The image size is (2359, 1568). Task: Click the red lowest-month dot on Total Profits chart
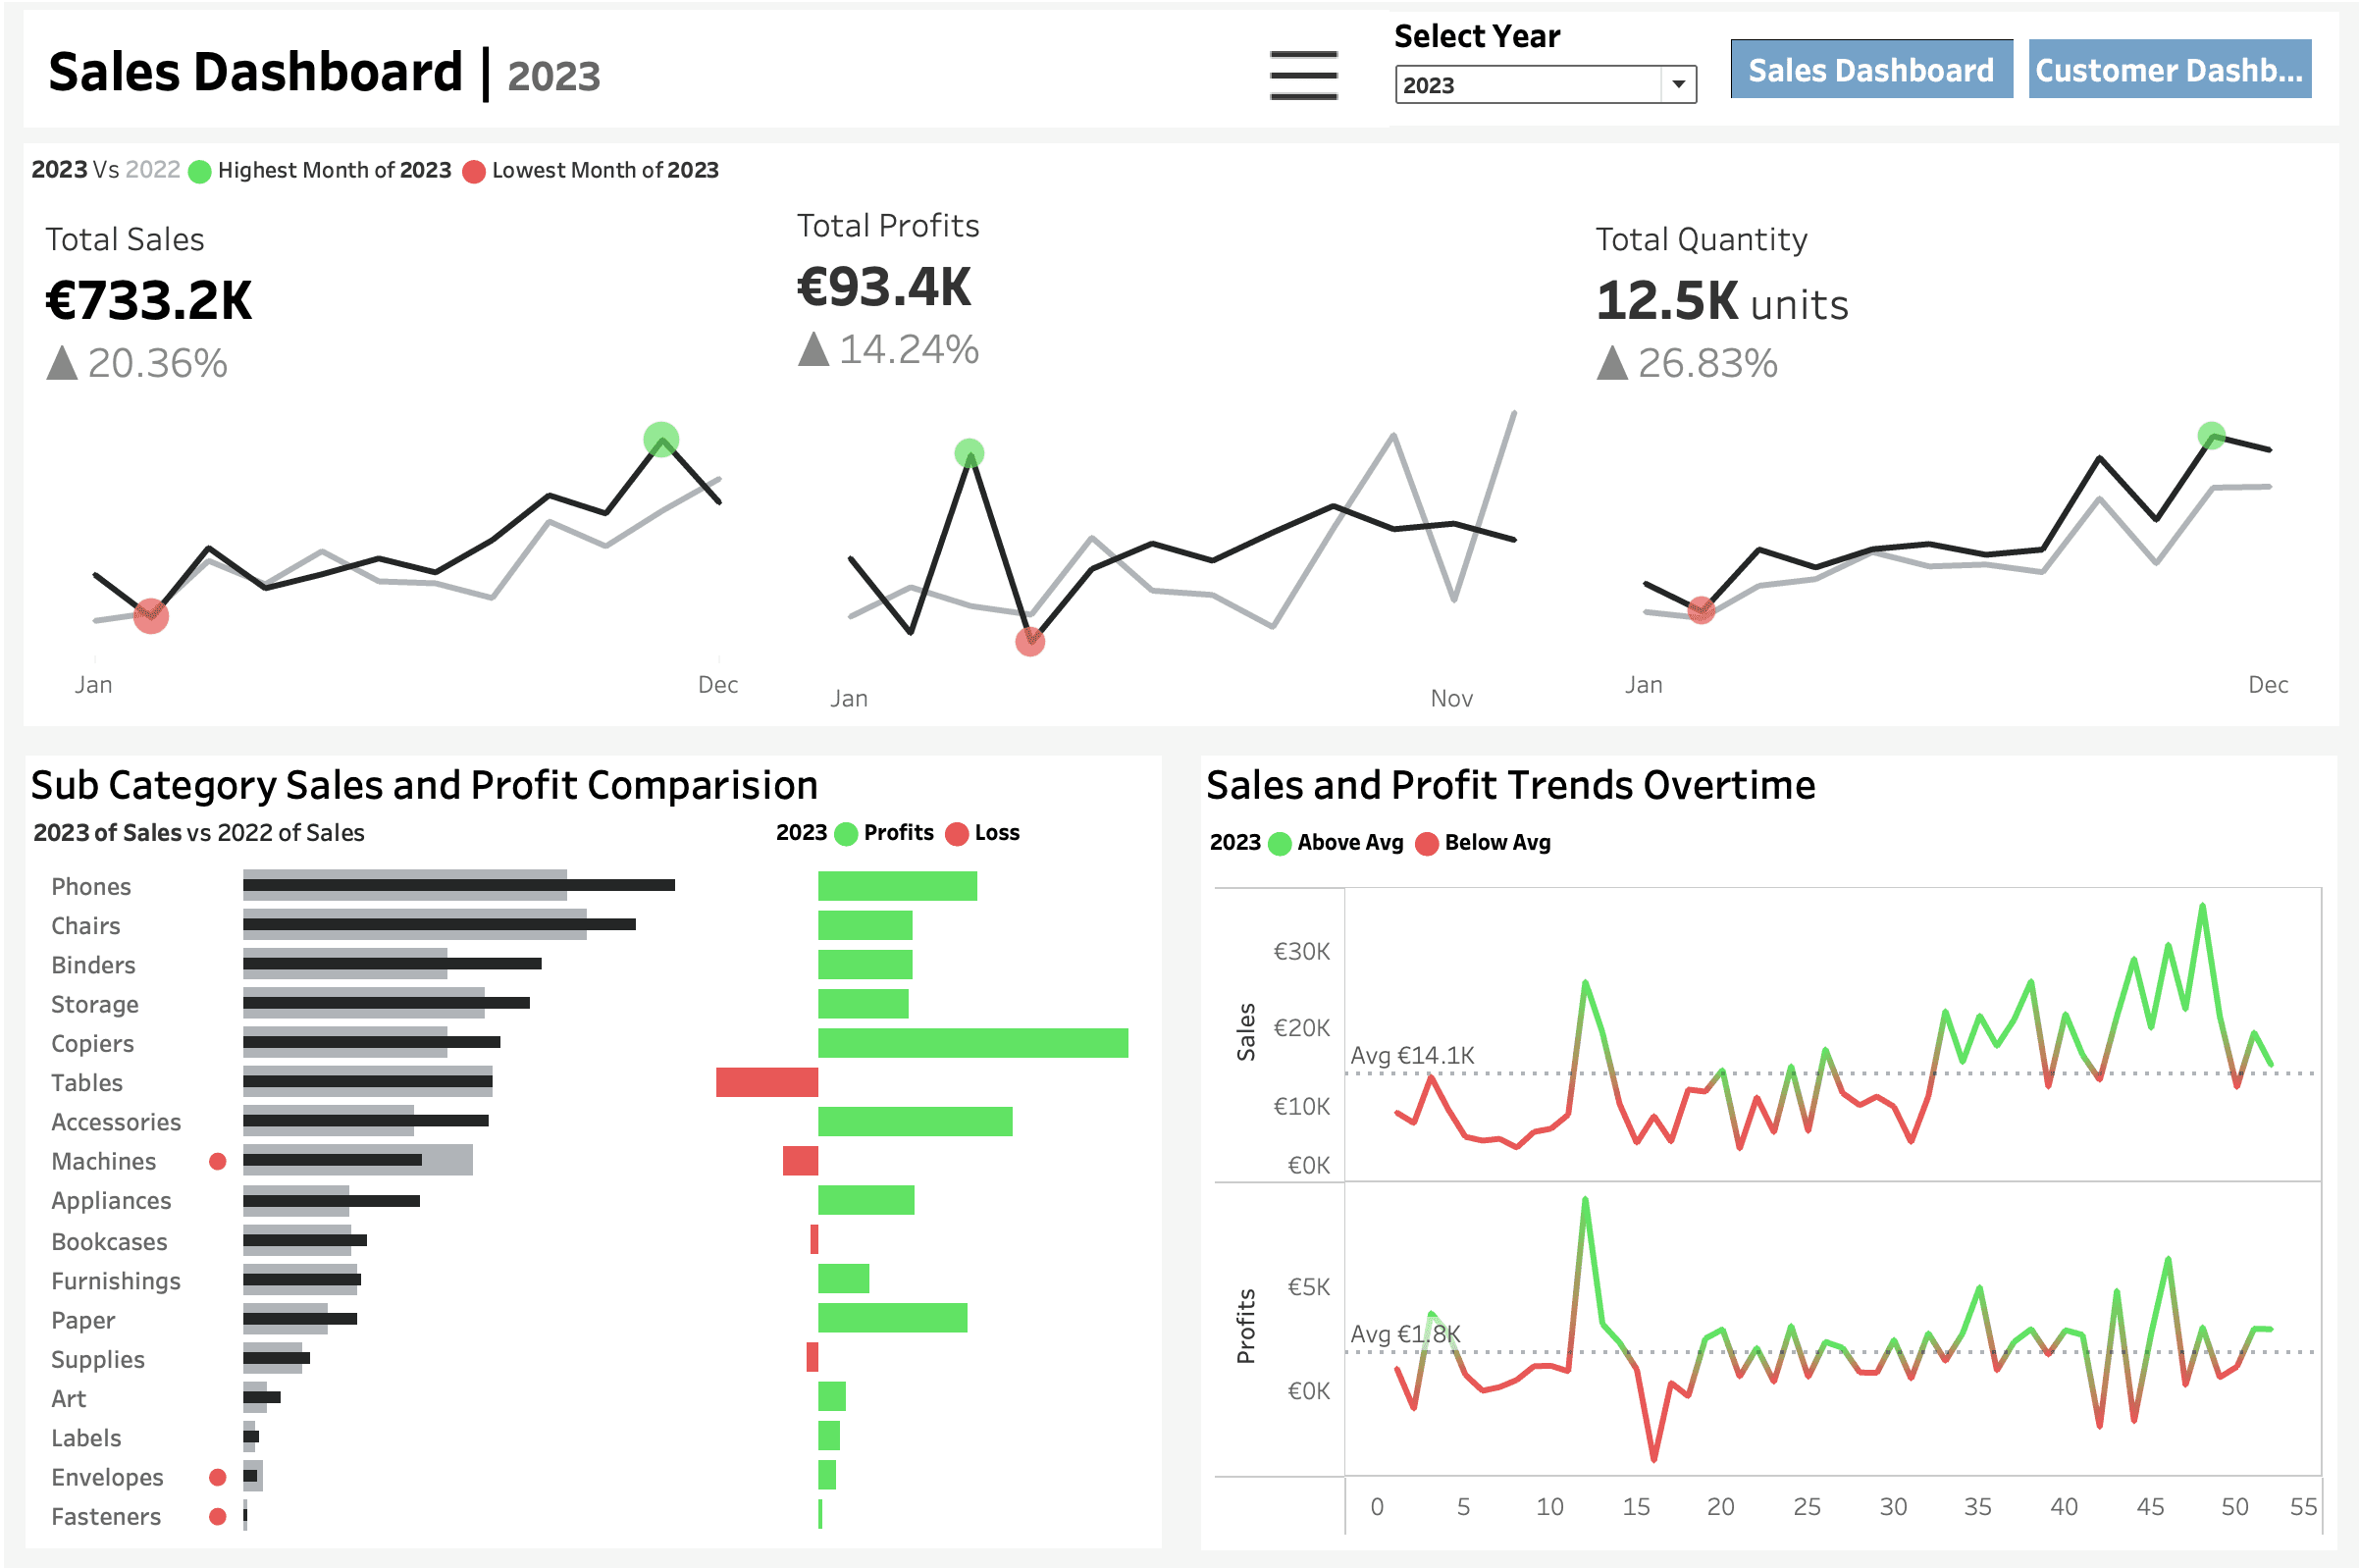1030,641
